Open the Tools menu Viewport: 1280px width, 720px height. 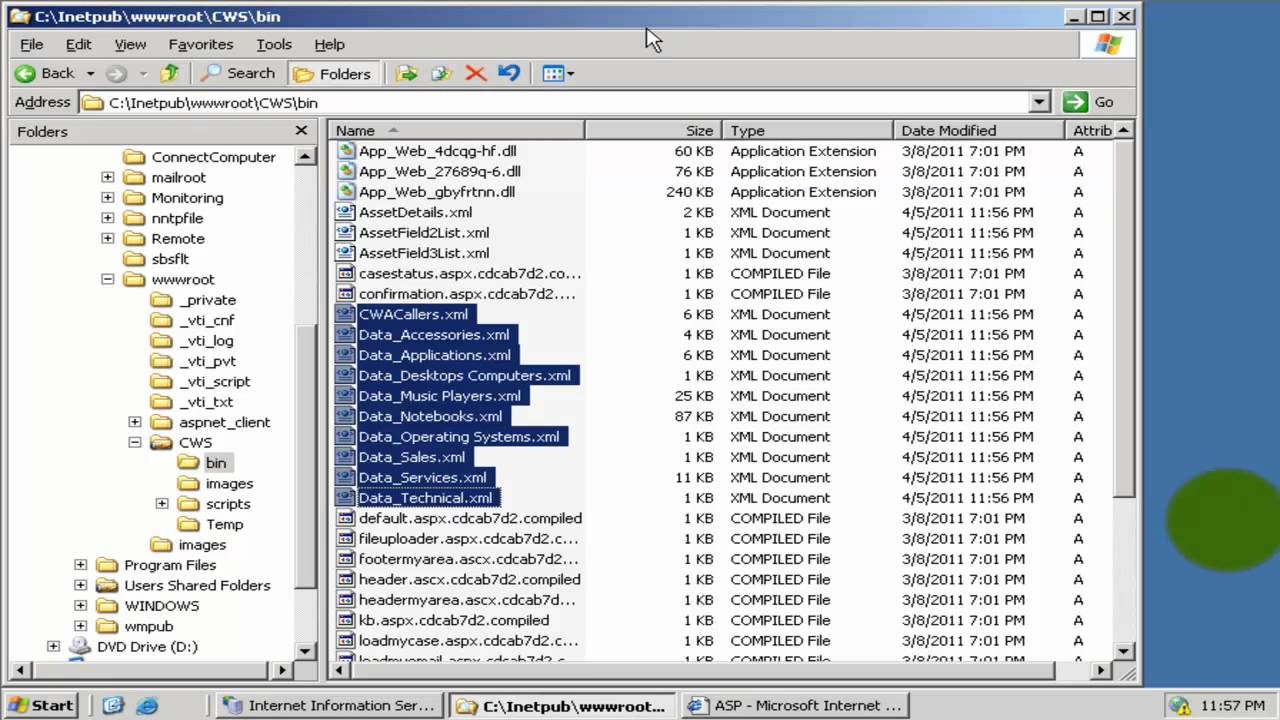274,44
